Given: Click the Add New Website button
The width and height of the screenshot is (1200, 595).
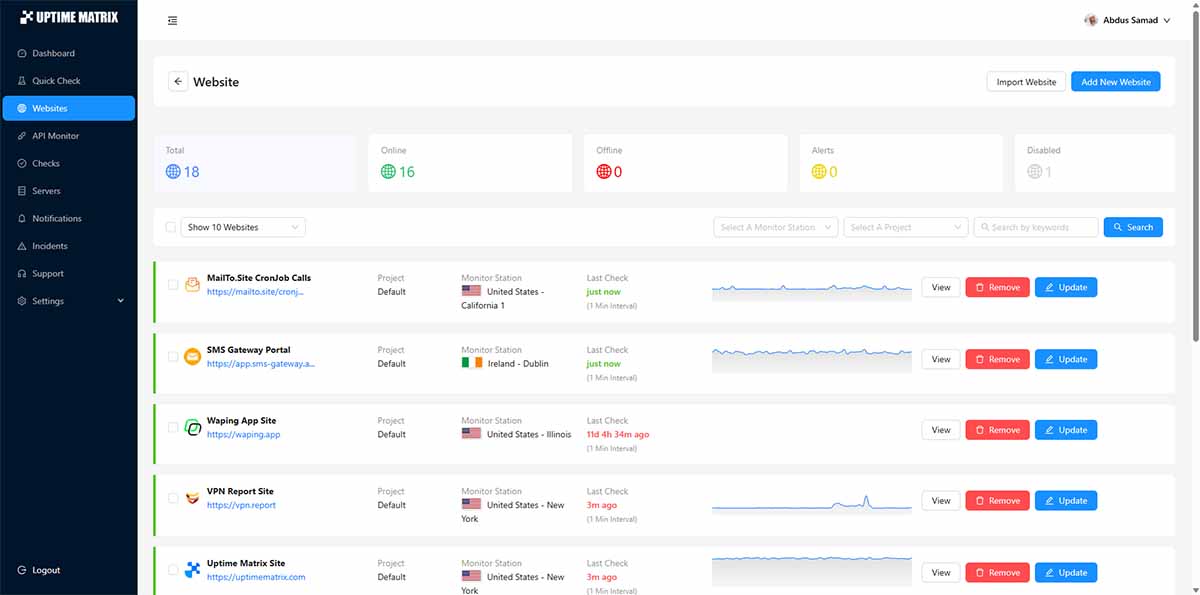Looking at the screenshot, I should click(1116, 82).
